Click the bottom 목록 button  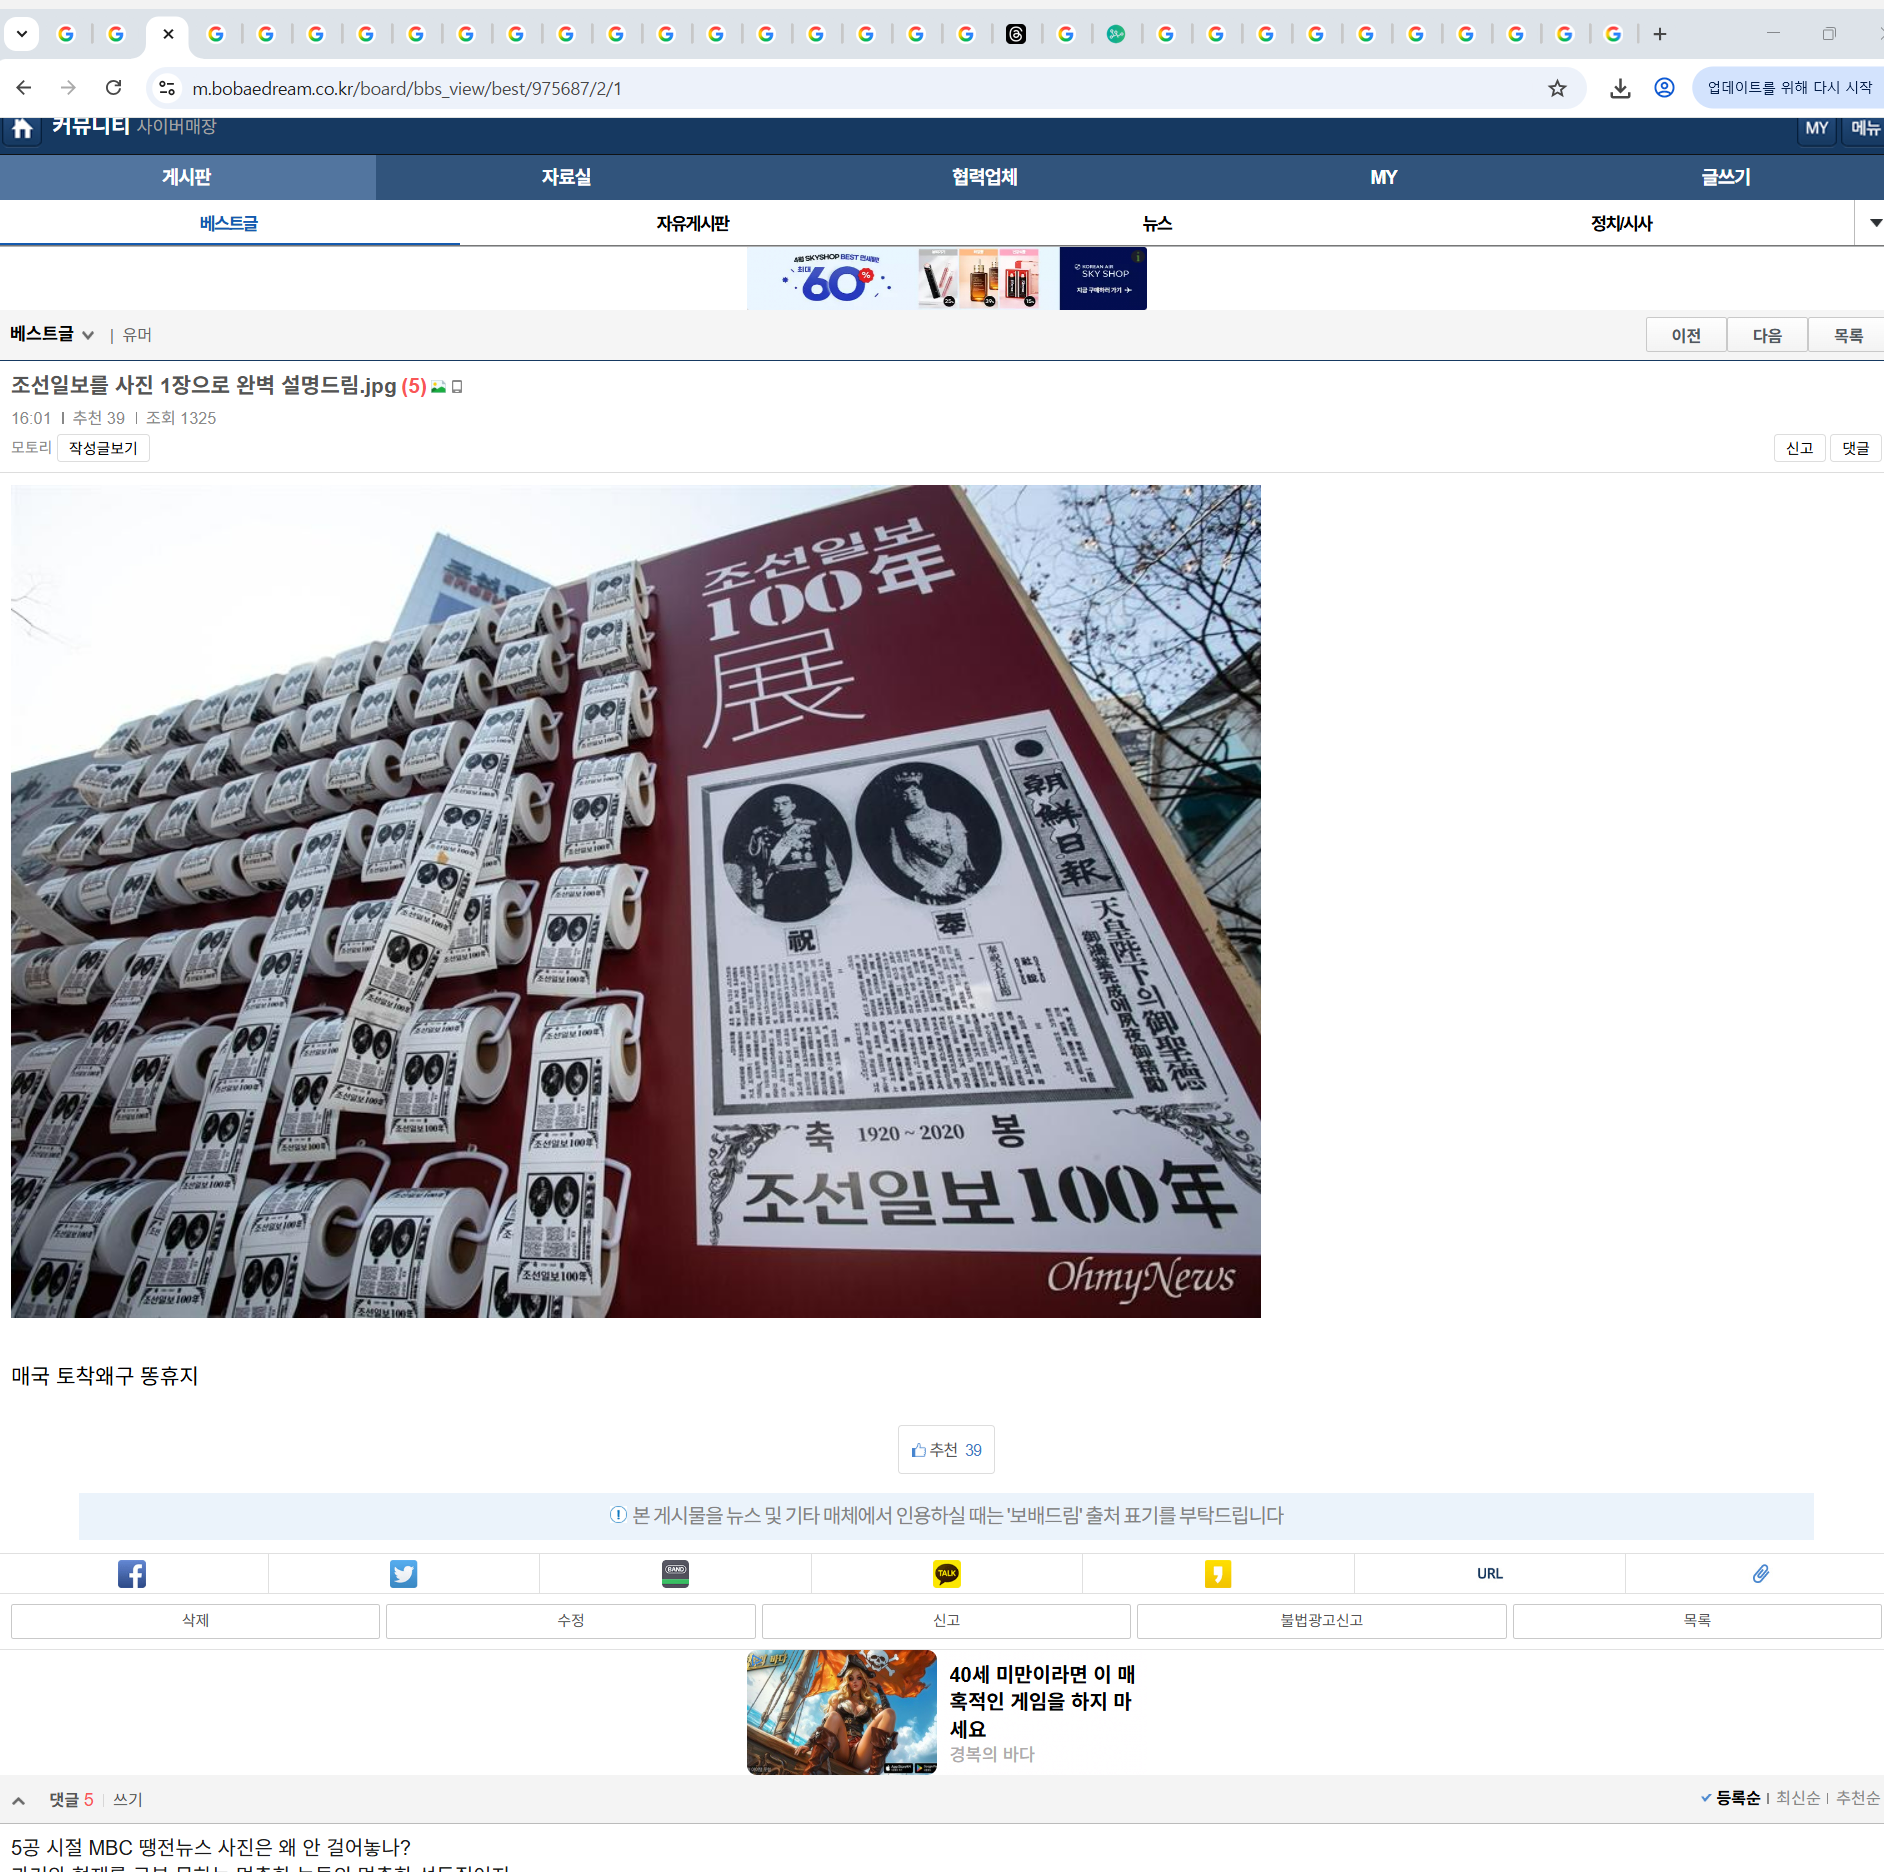[1697, 1621]
